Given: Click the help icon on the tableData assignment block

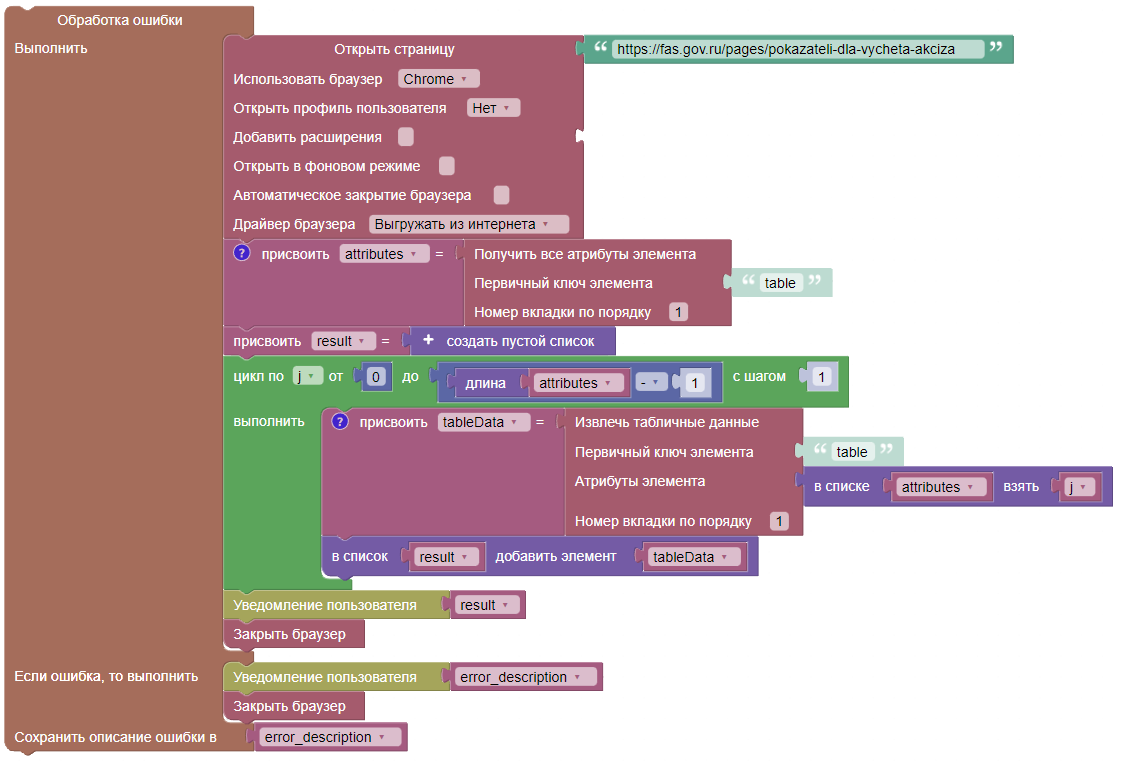Looking at the screenshot, I should tap(340, 421).
